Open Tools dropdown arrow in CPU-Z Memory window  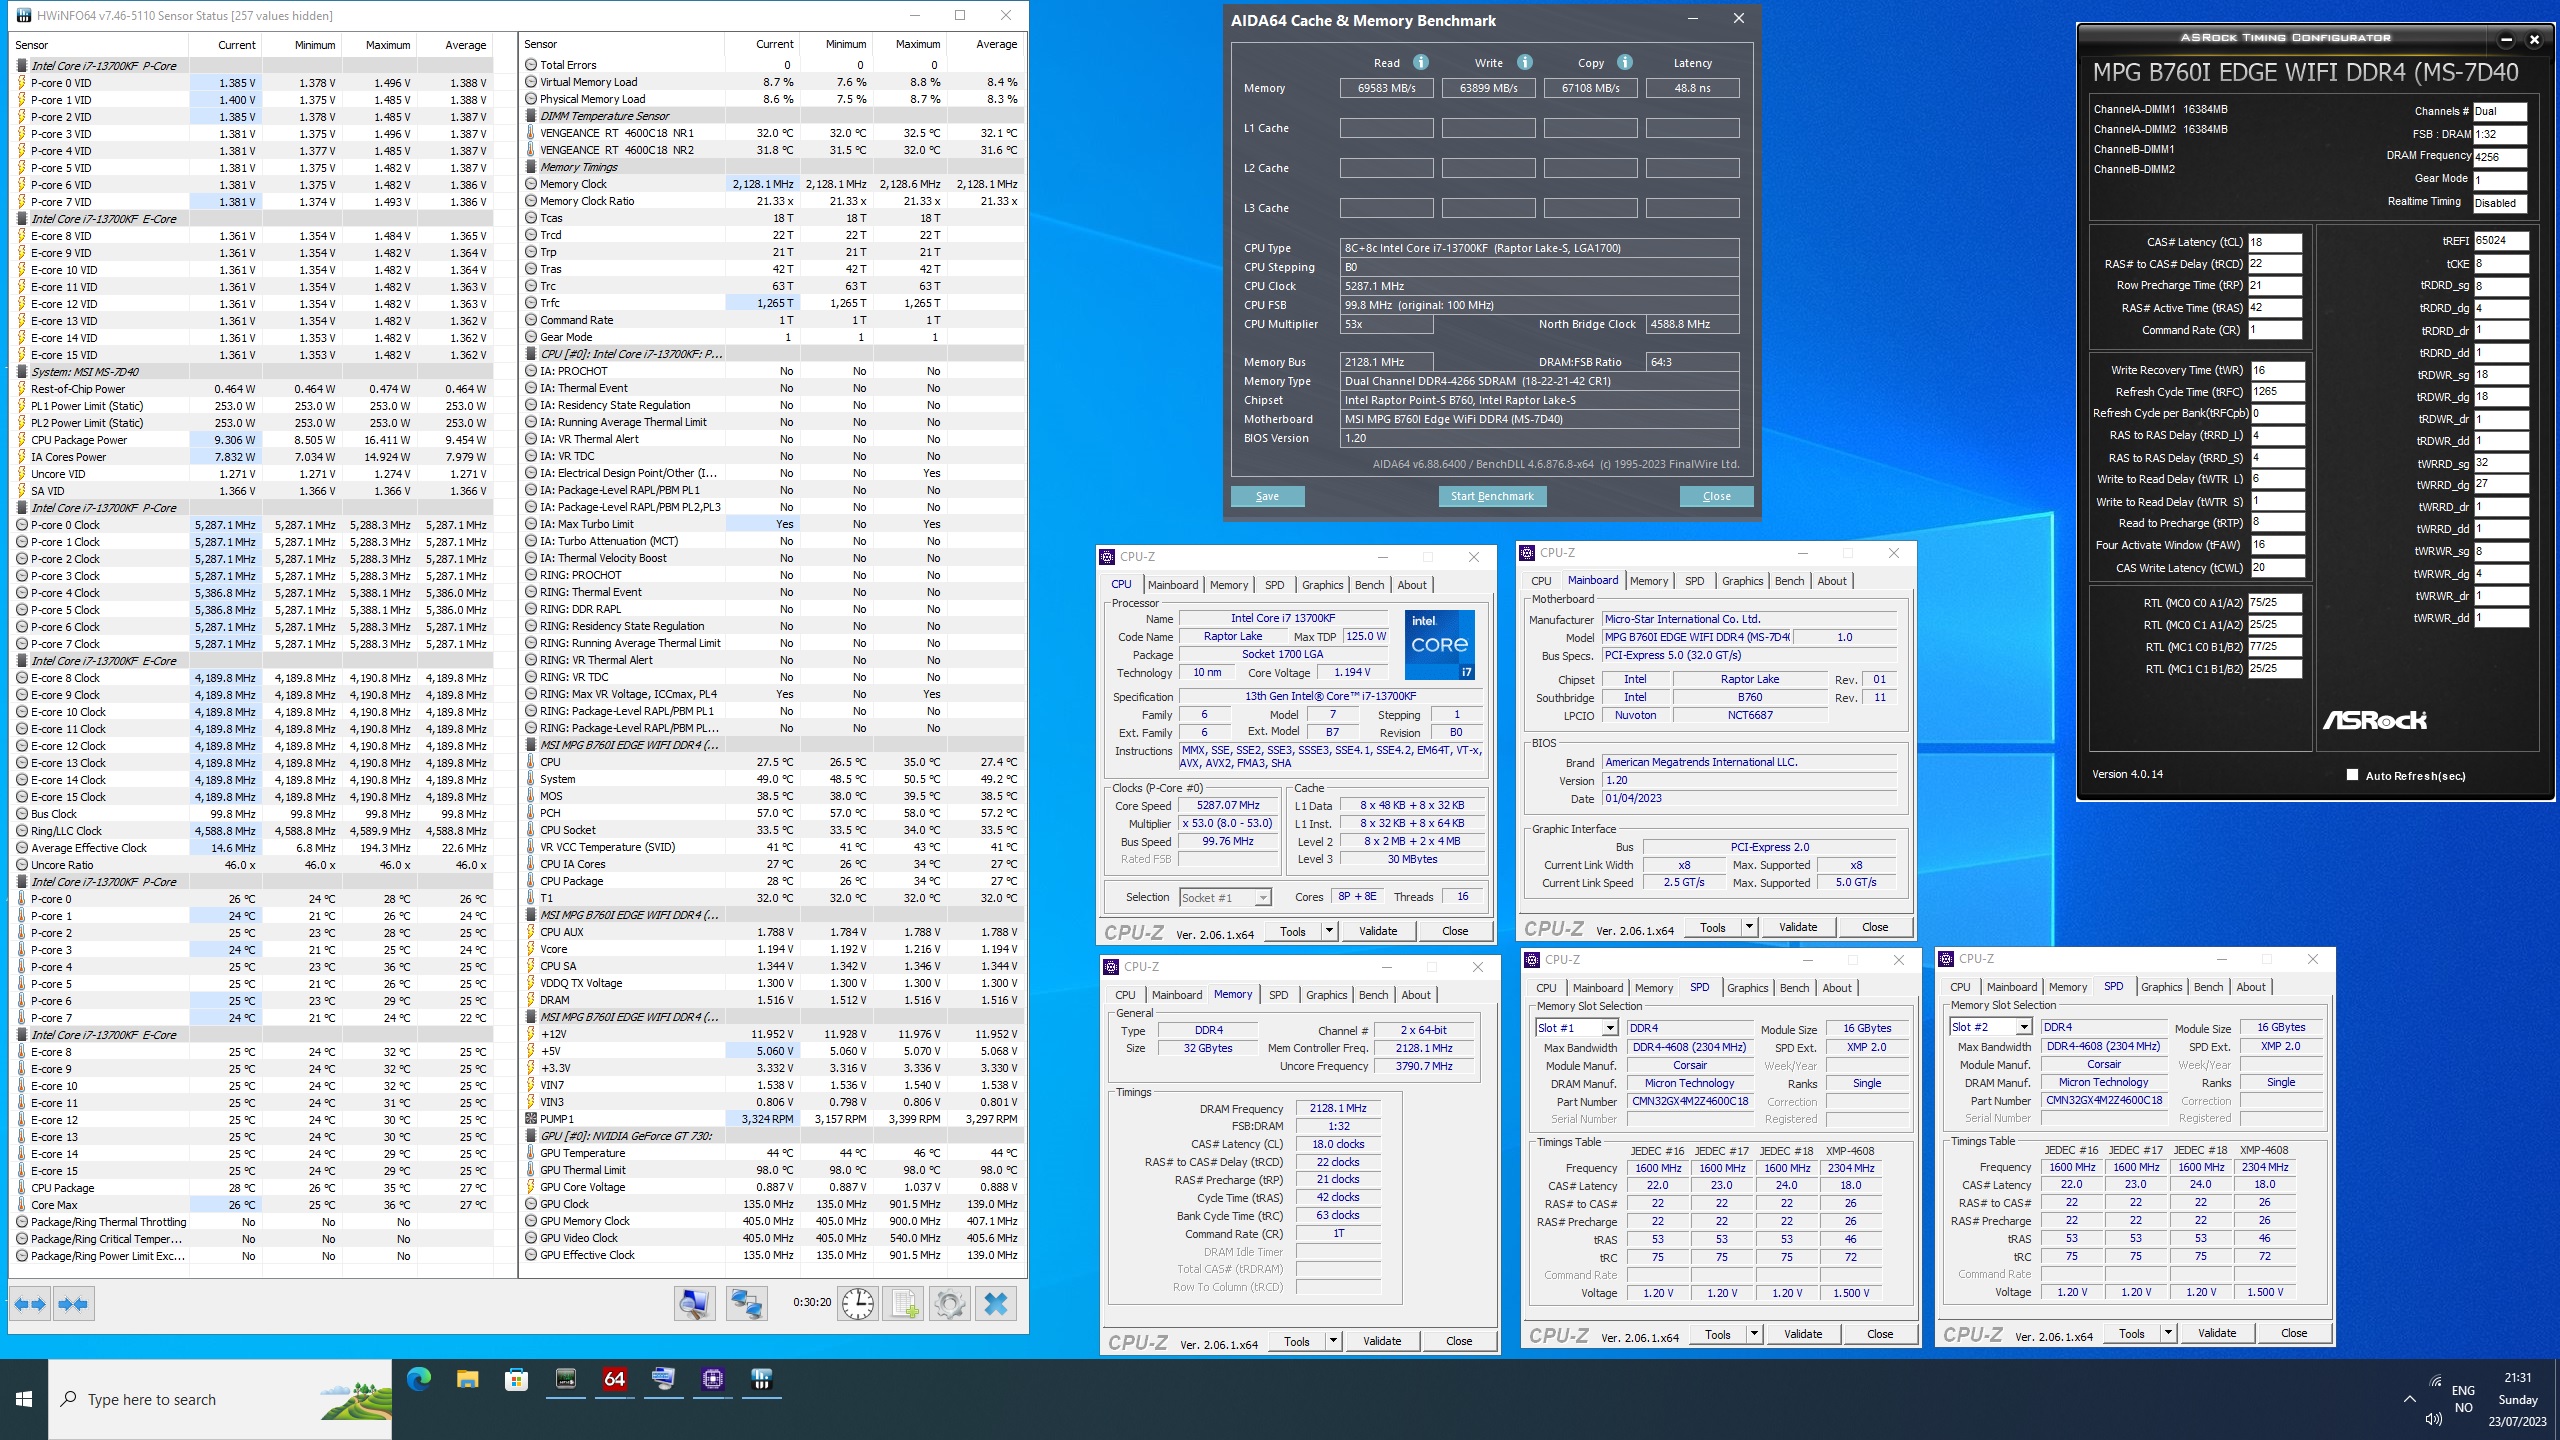[x=1333, y=1341]
